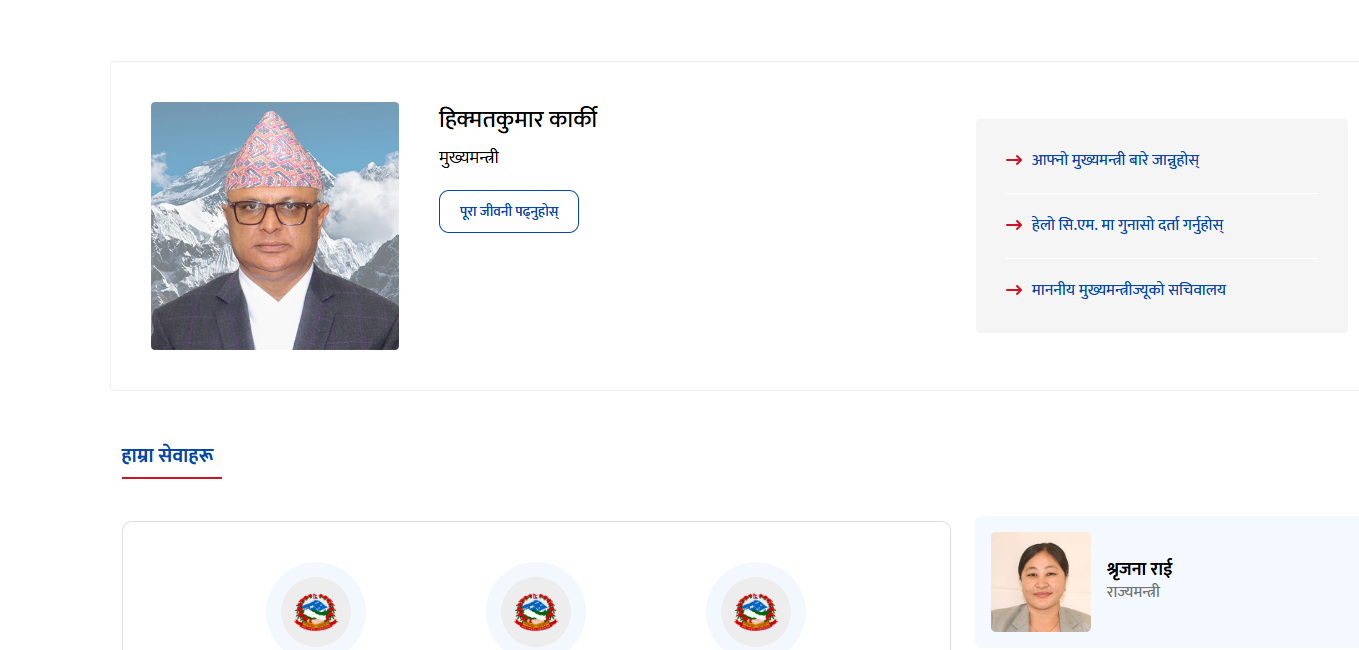Click the राज्यमन्त्री label under श्रृजना राई

coord(1133,592)
